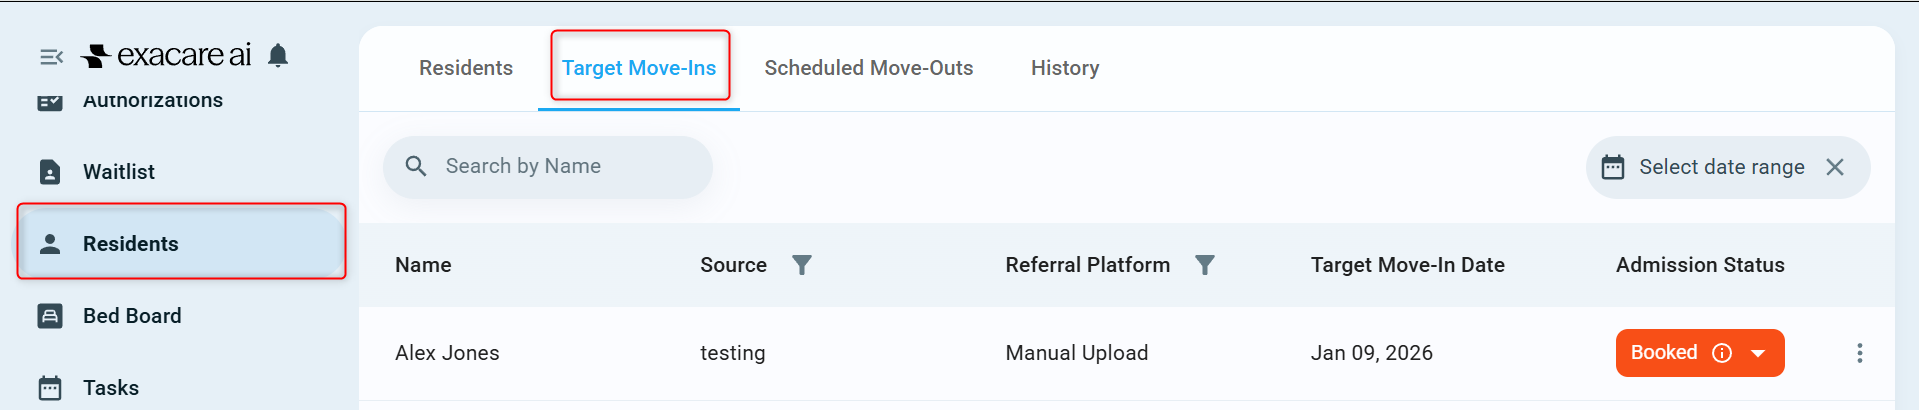Filter the Referral Platform column
Screen dimensions: 1919x410
click(1205, 265)
